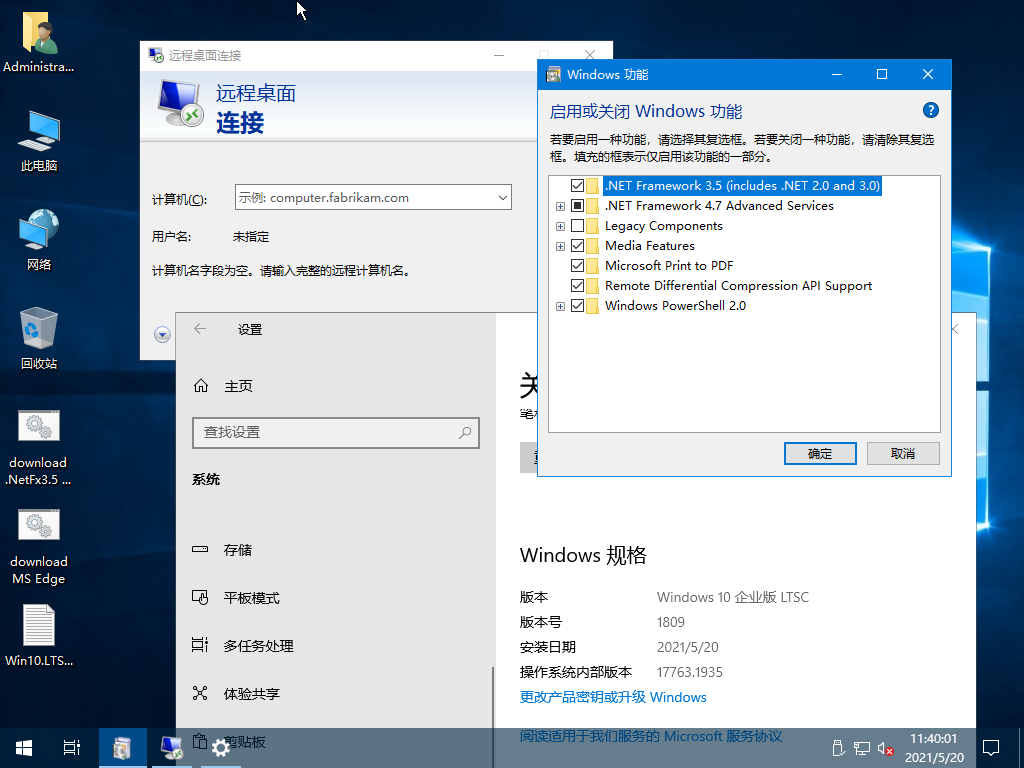Viewport: 1024px width, 768px height.
Task: Expand the Media Features node
Action: tap(560, 246)
